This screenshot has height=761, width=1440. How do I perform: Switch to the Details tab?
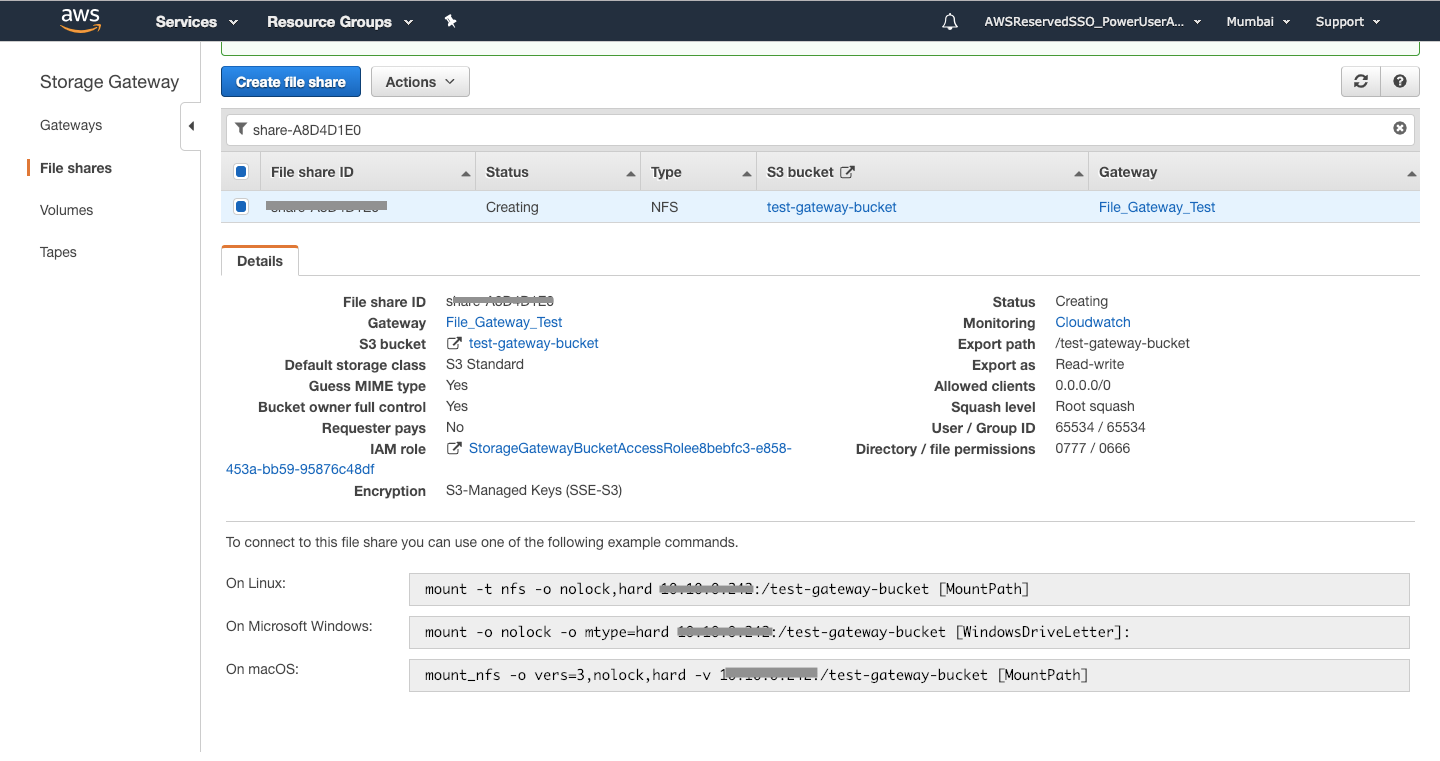(259, 260)
